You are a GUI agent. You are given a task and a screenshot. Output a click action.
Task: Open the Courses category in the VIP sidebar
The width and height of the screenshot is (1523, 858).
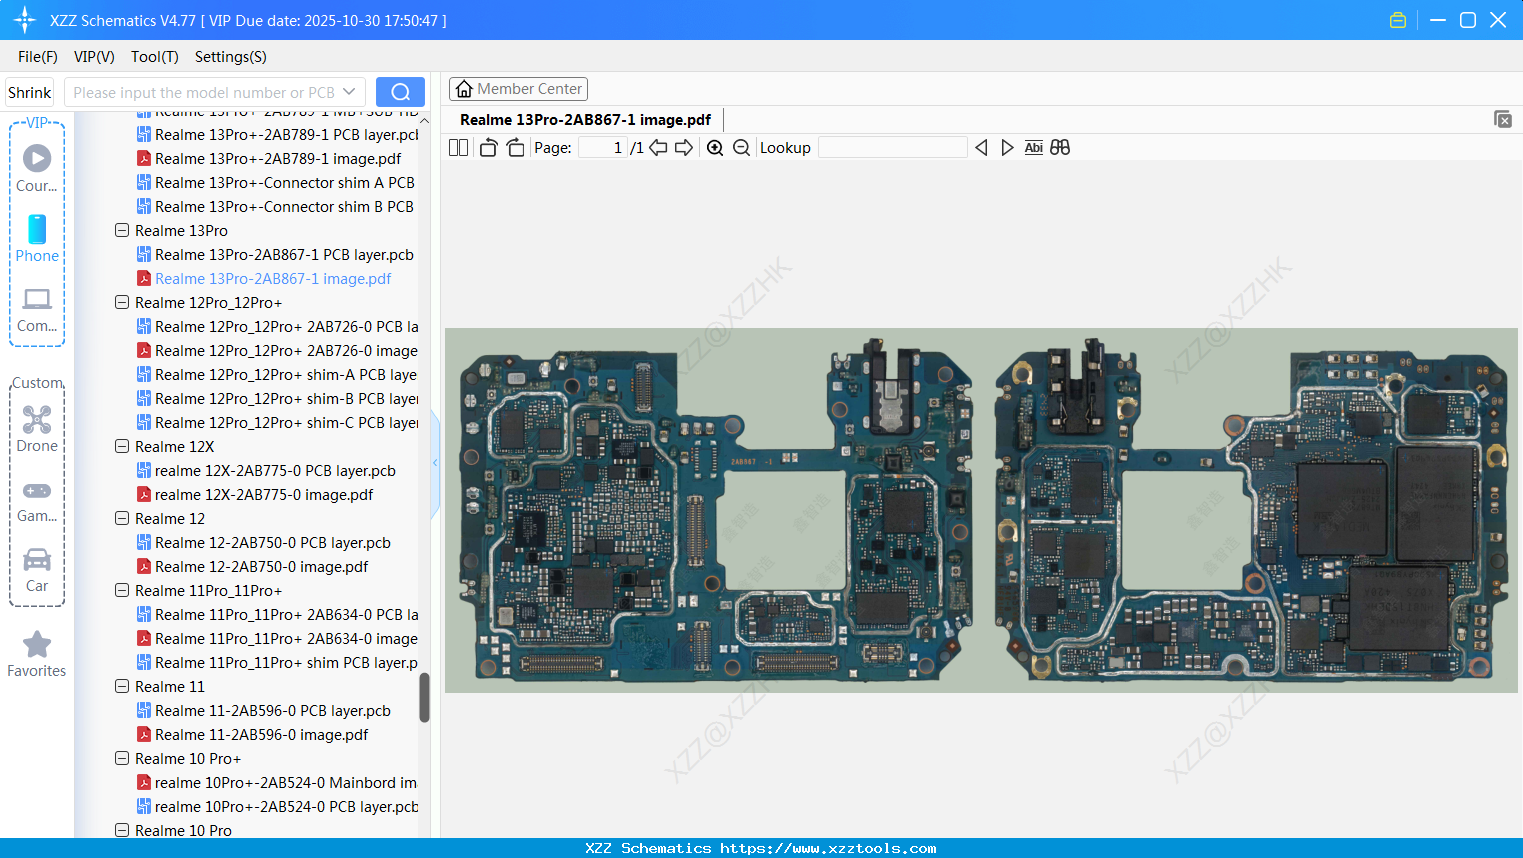(37, 168)
